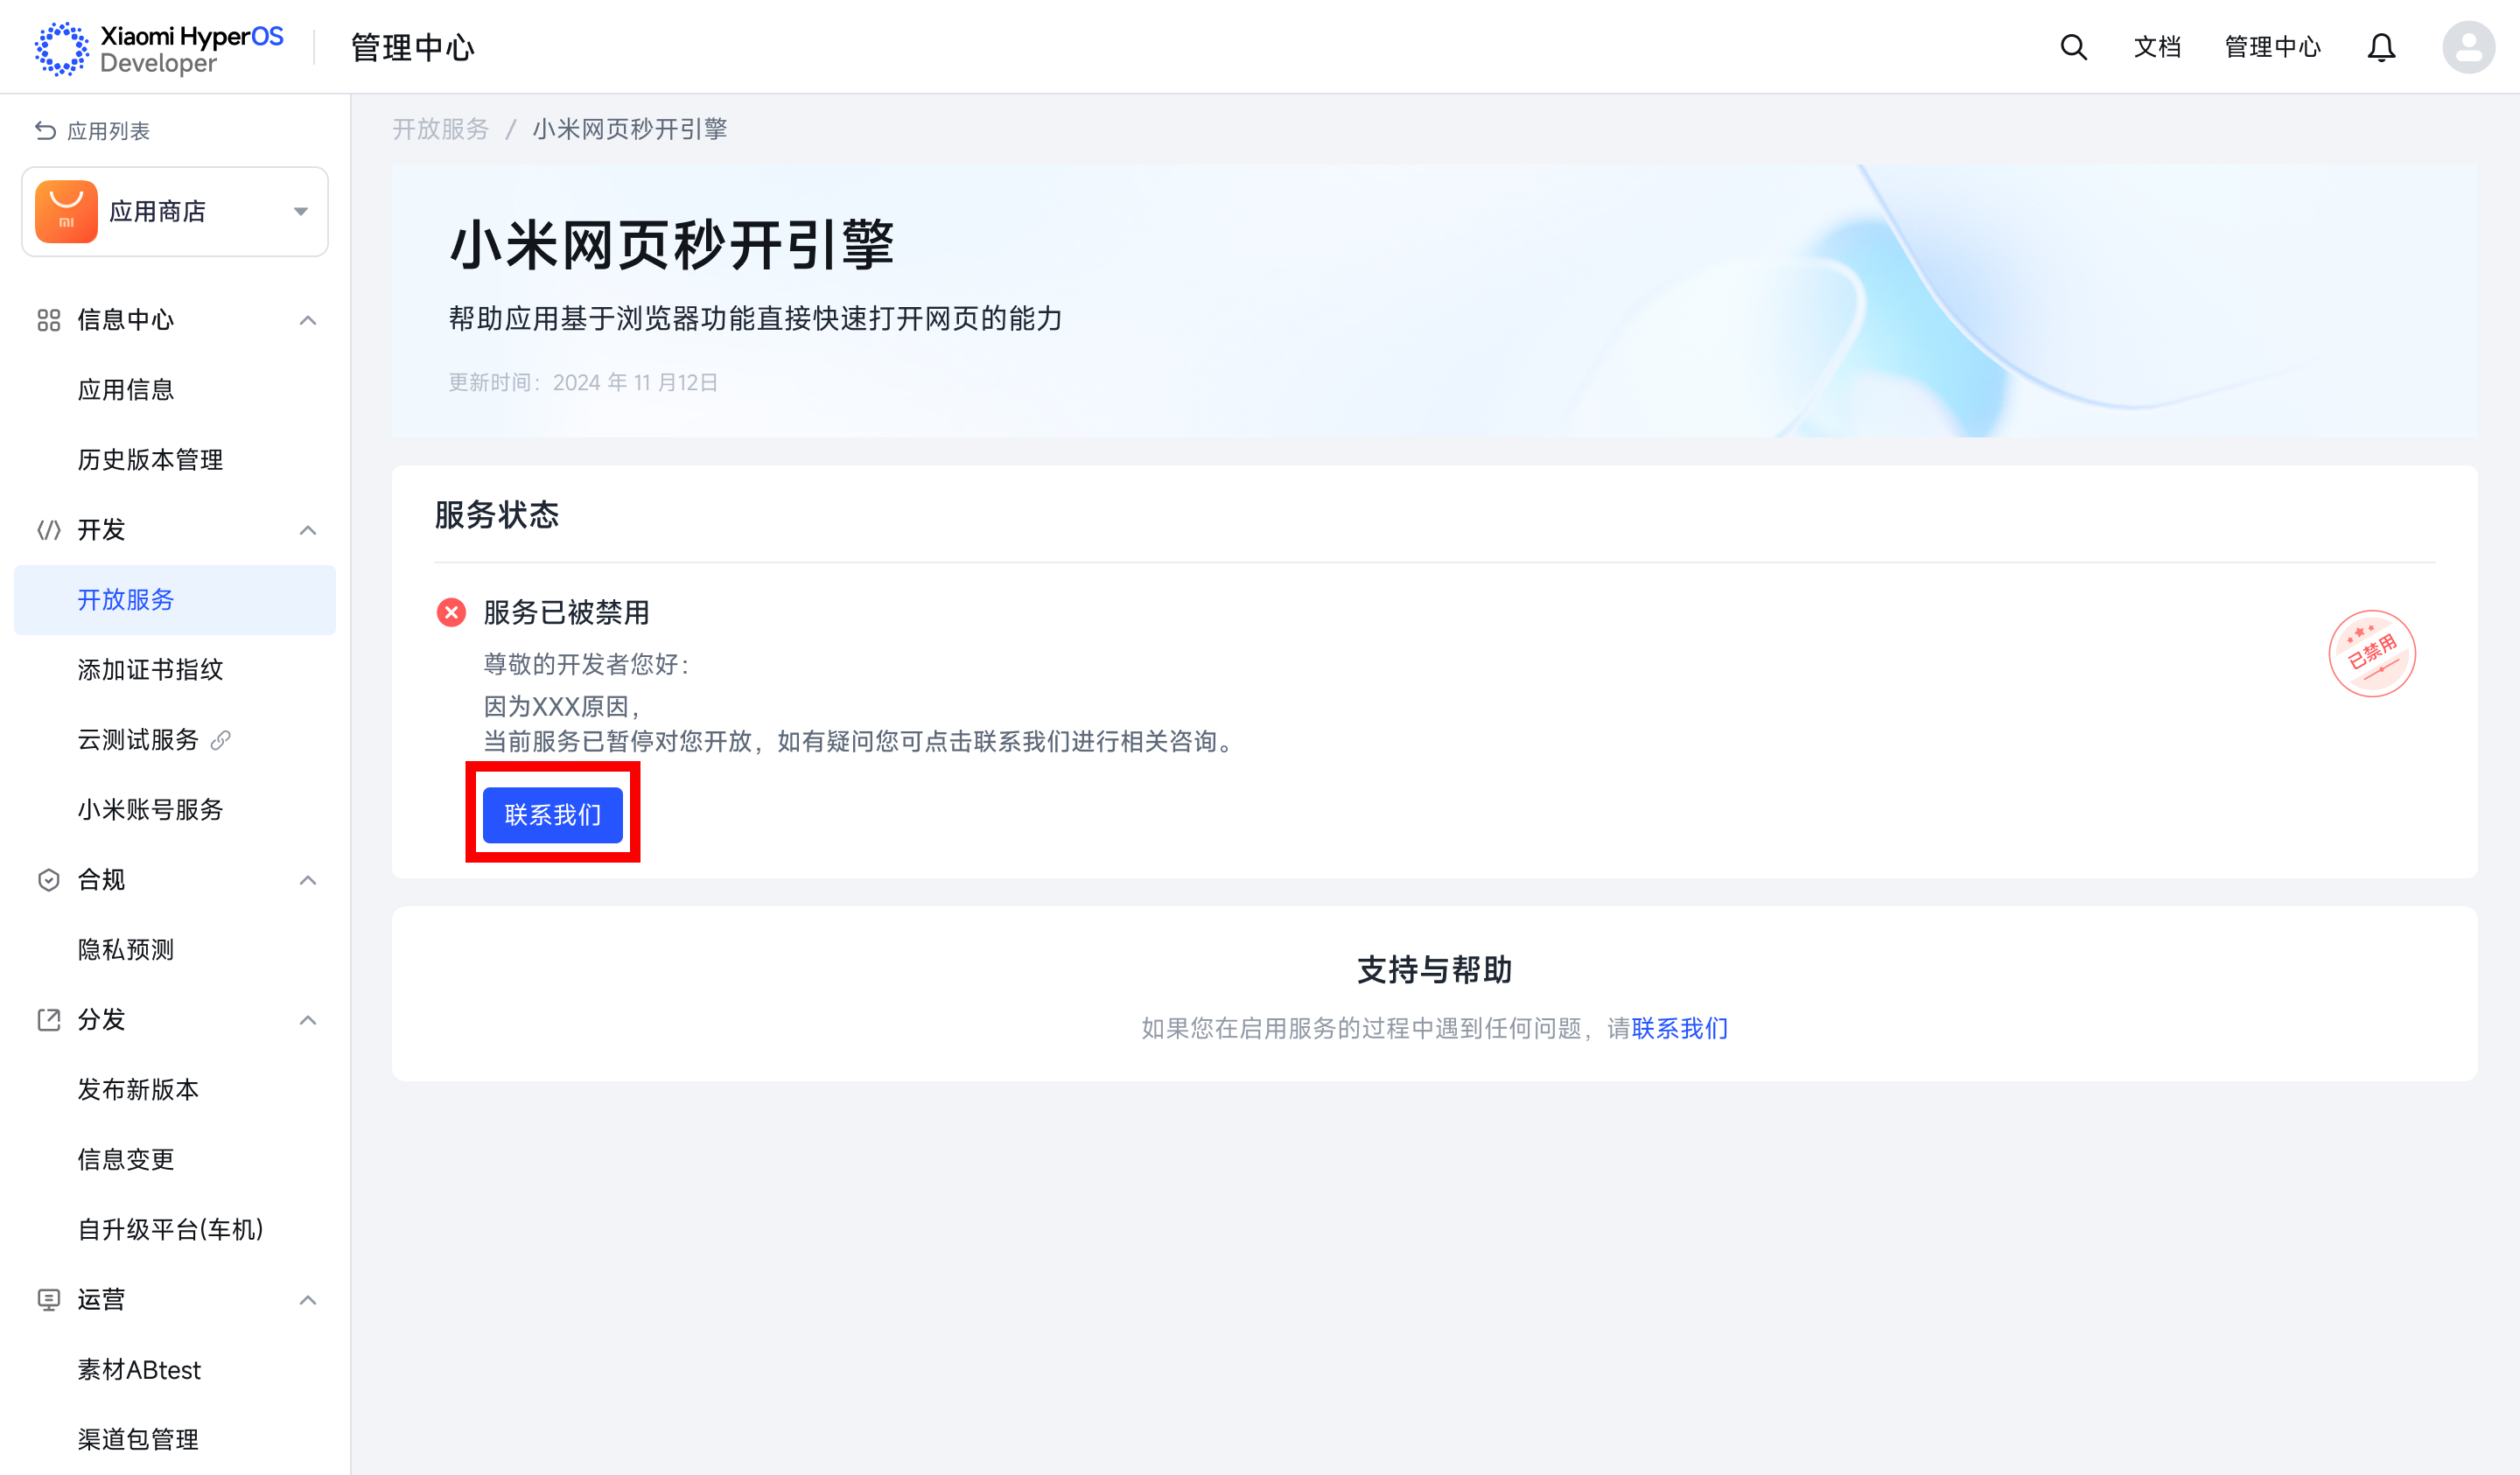Viewport: 2520px width, 1475px height.
Task: Return to 应用列表
Action: click(92, 131)
